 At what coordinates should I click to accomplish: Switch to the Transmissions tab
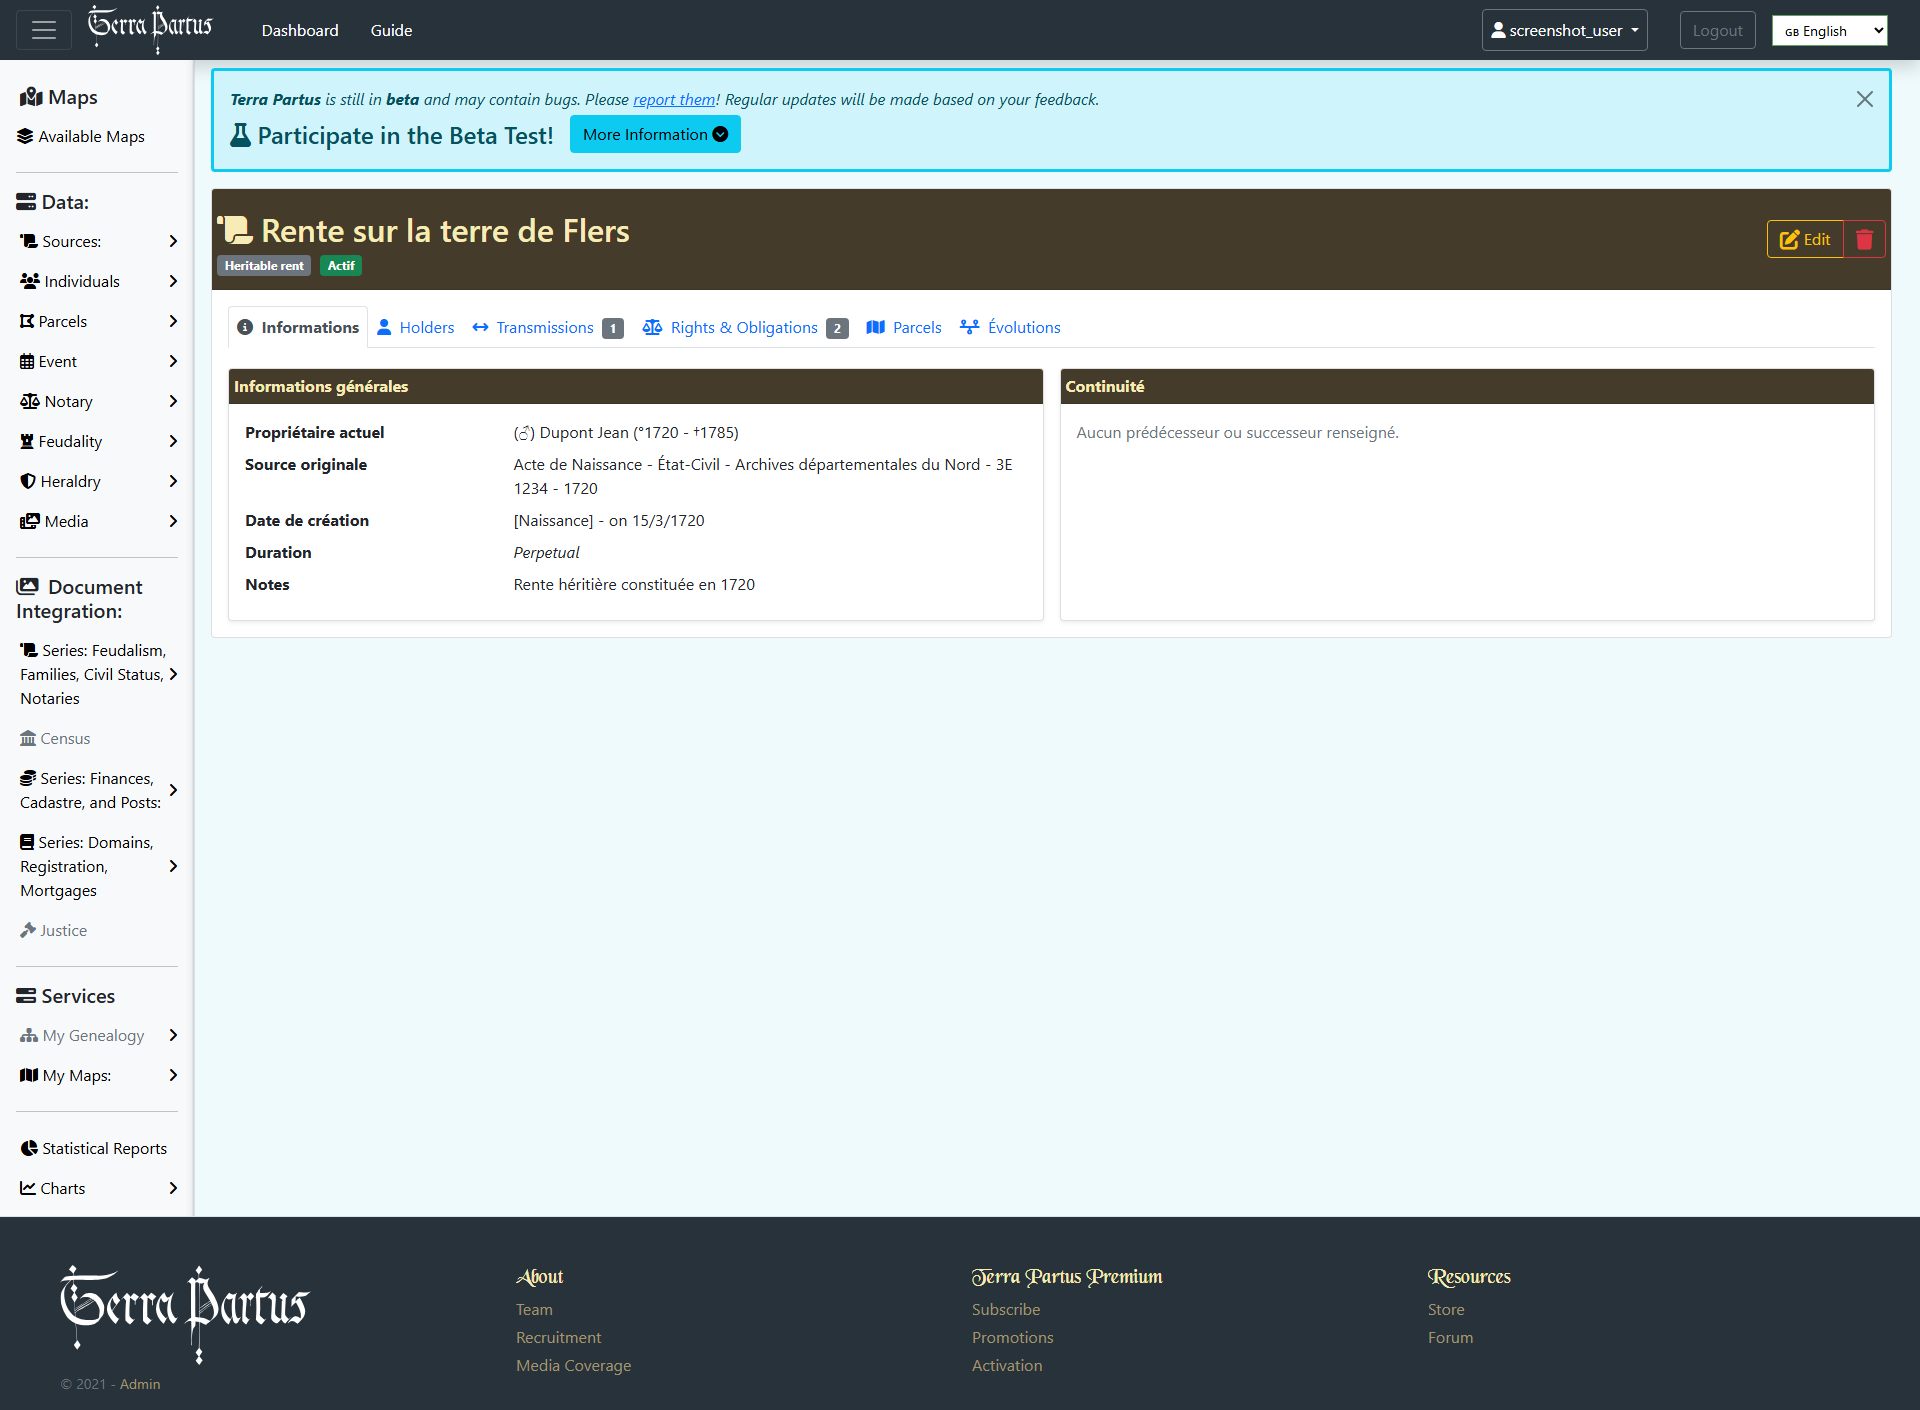tap(545, 327)
